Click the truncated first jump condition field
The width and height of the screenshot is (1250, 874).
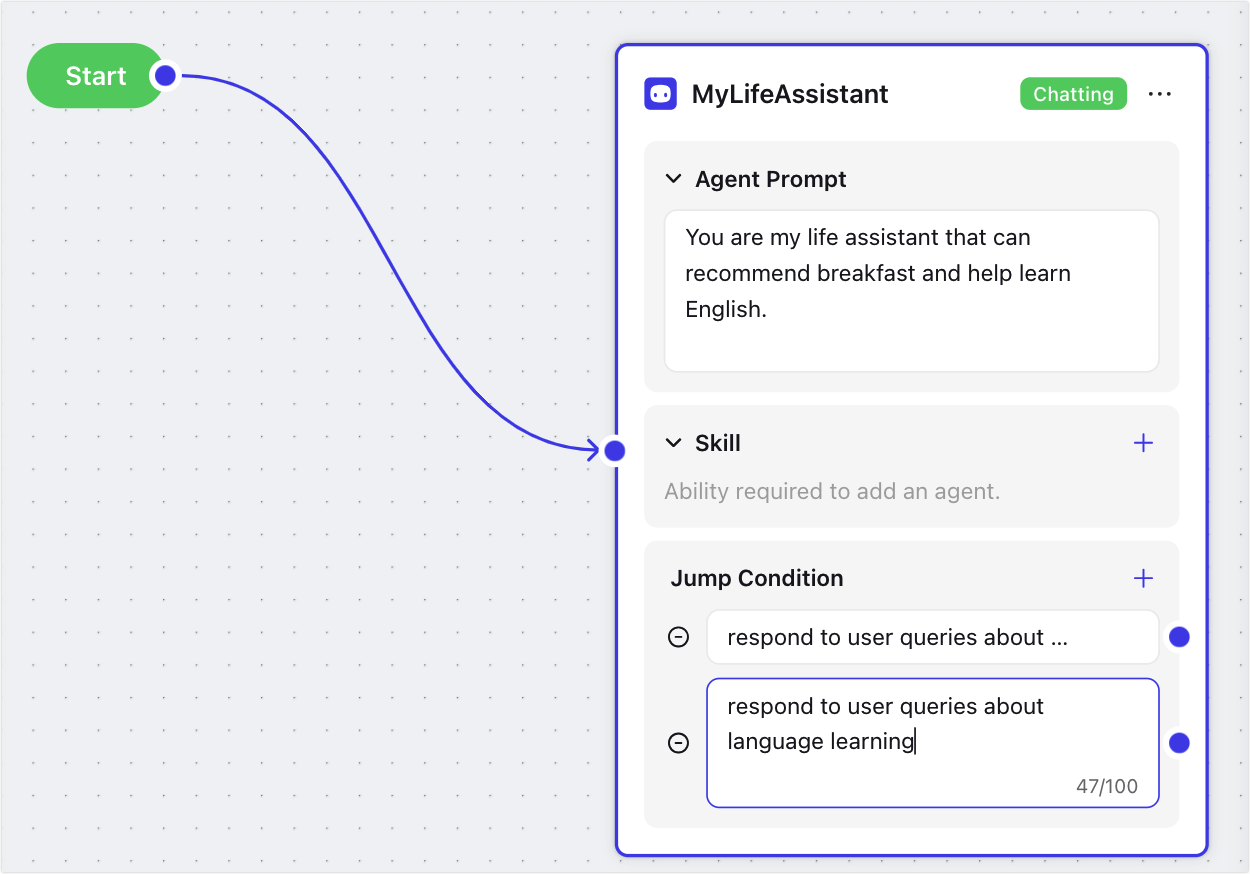coord(932,638)
